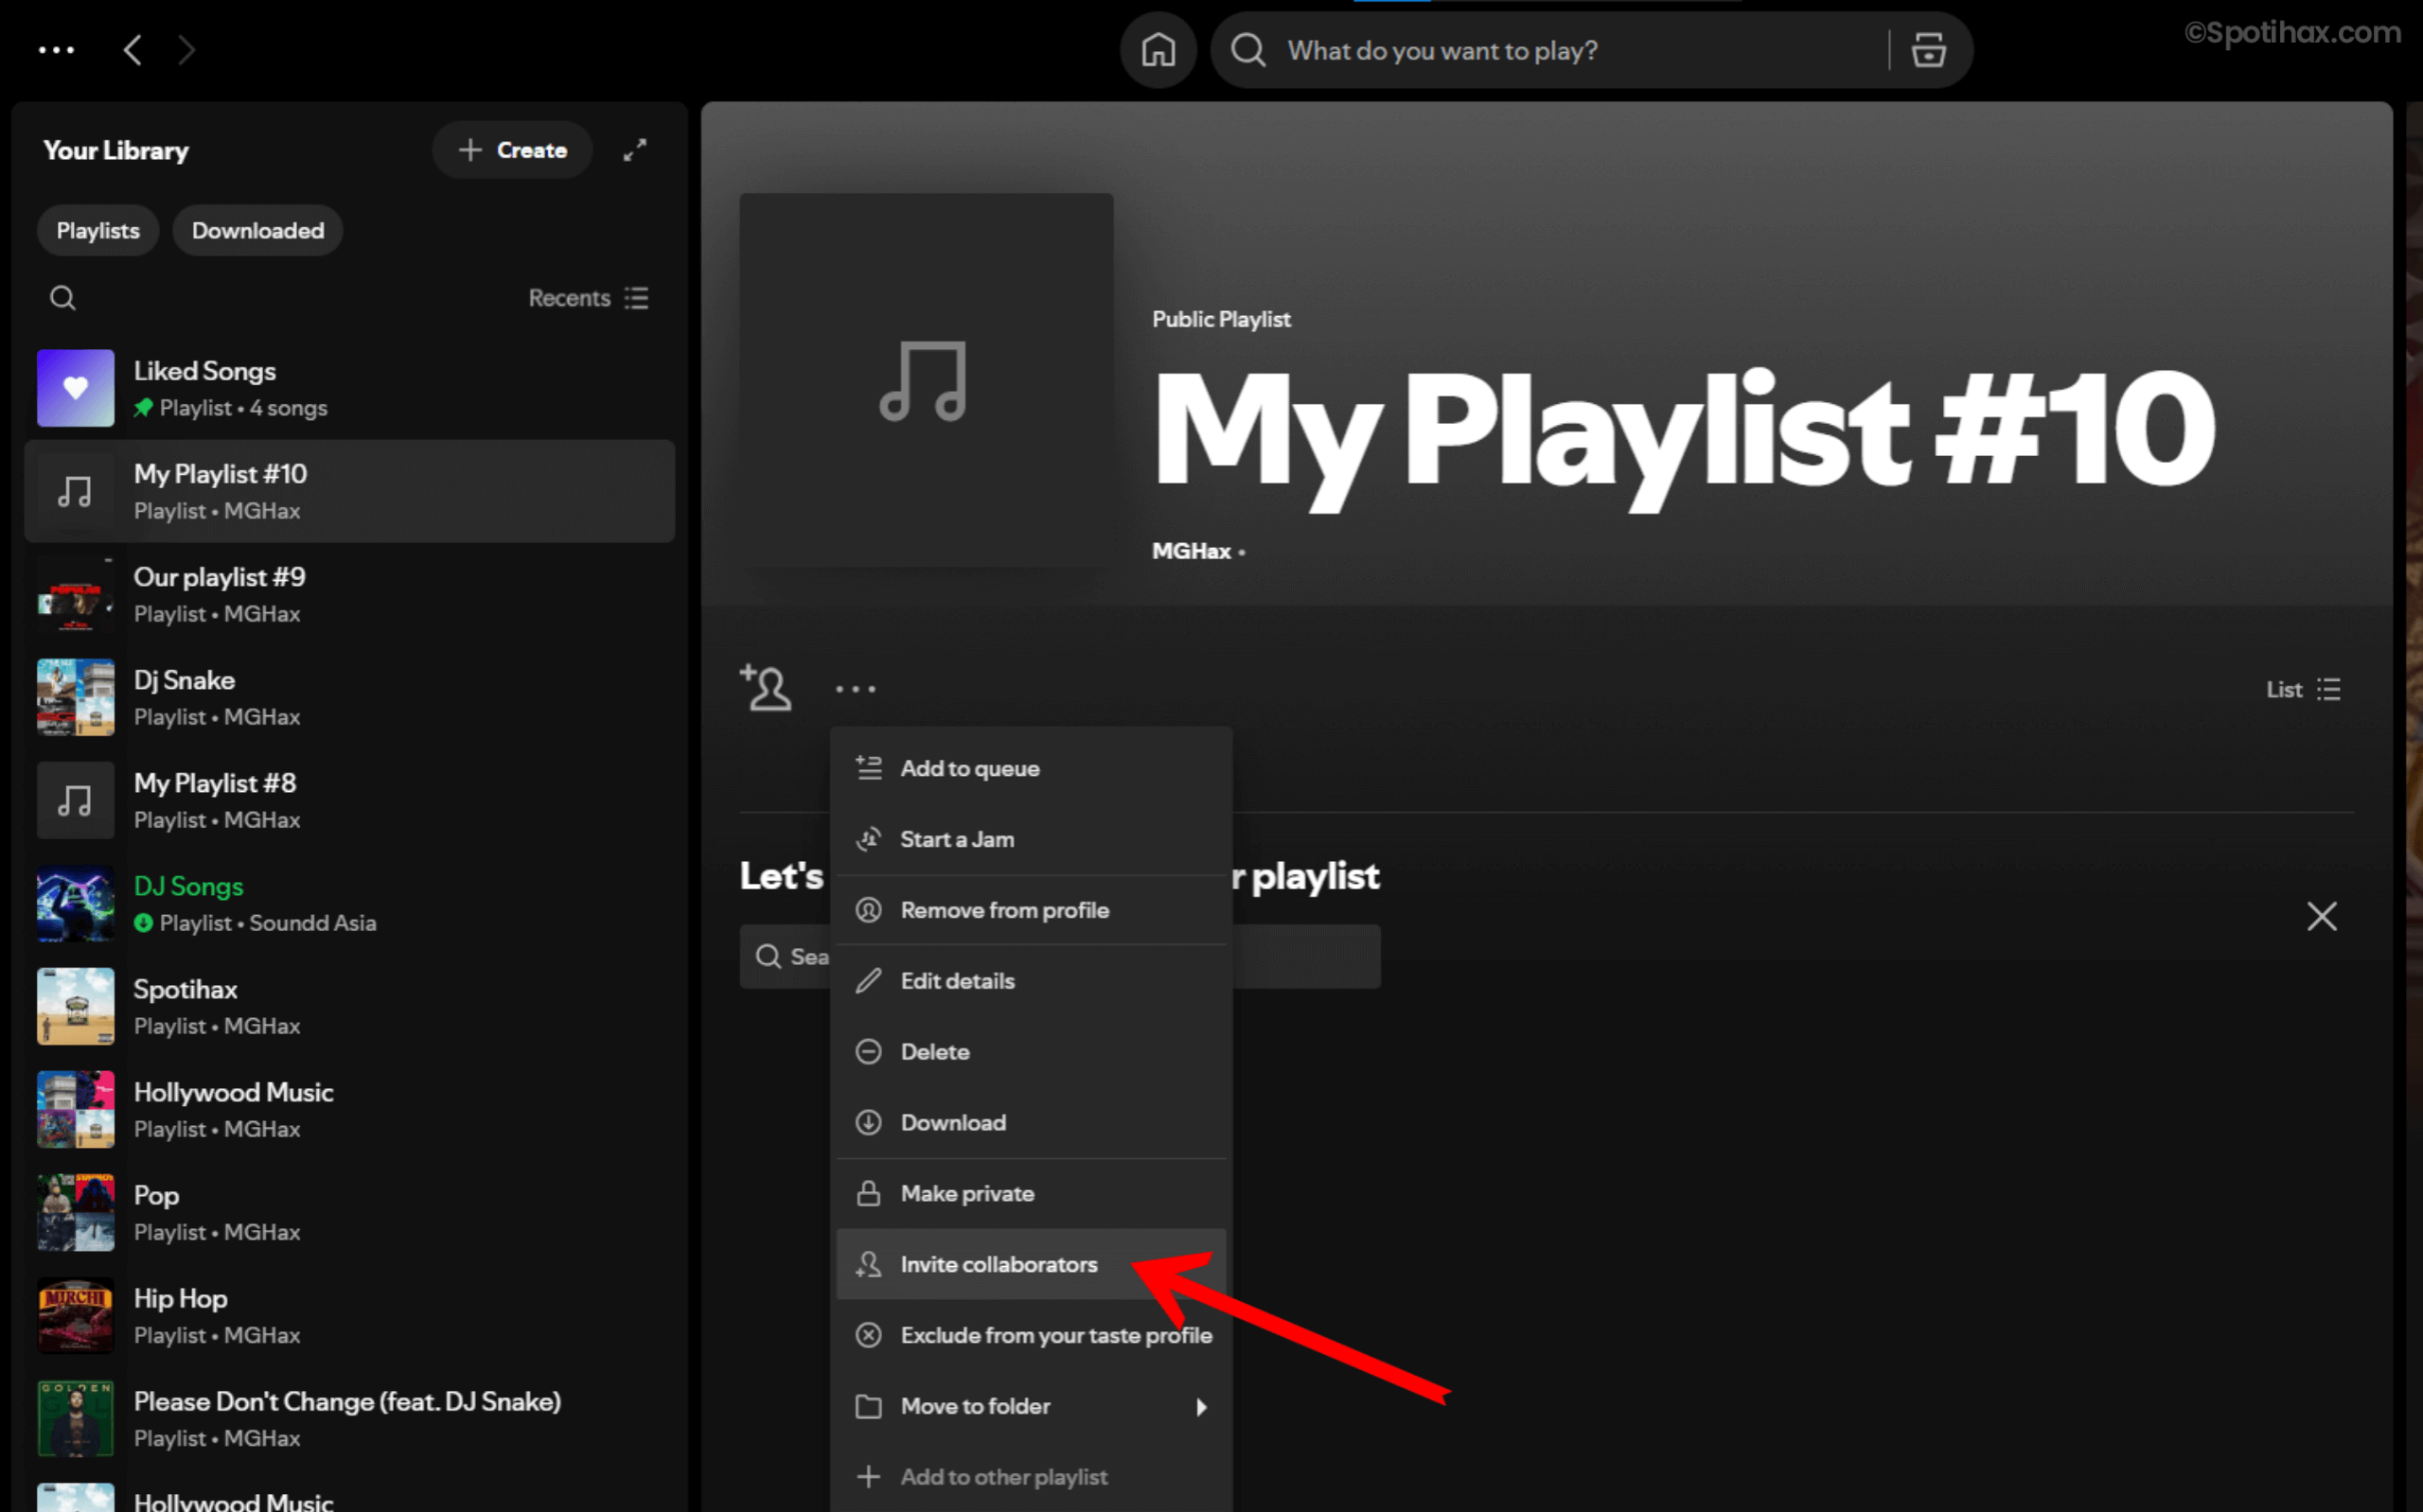Open the Home button
Screen dimensions: 2423x1512
point(1158,50)
